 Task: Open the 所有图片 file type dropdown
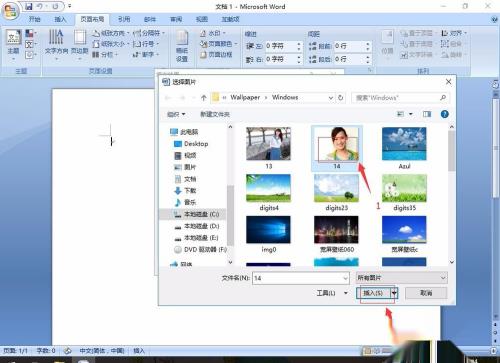[x=402, y=278]
